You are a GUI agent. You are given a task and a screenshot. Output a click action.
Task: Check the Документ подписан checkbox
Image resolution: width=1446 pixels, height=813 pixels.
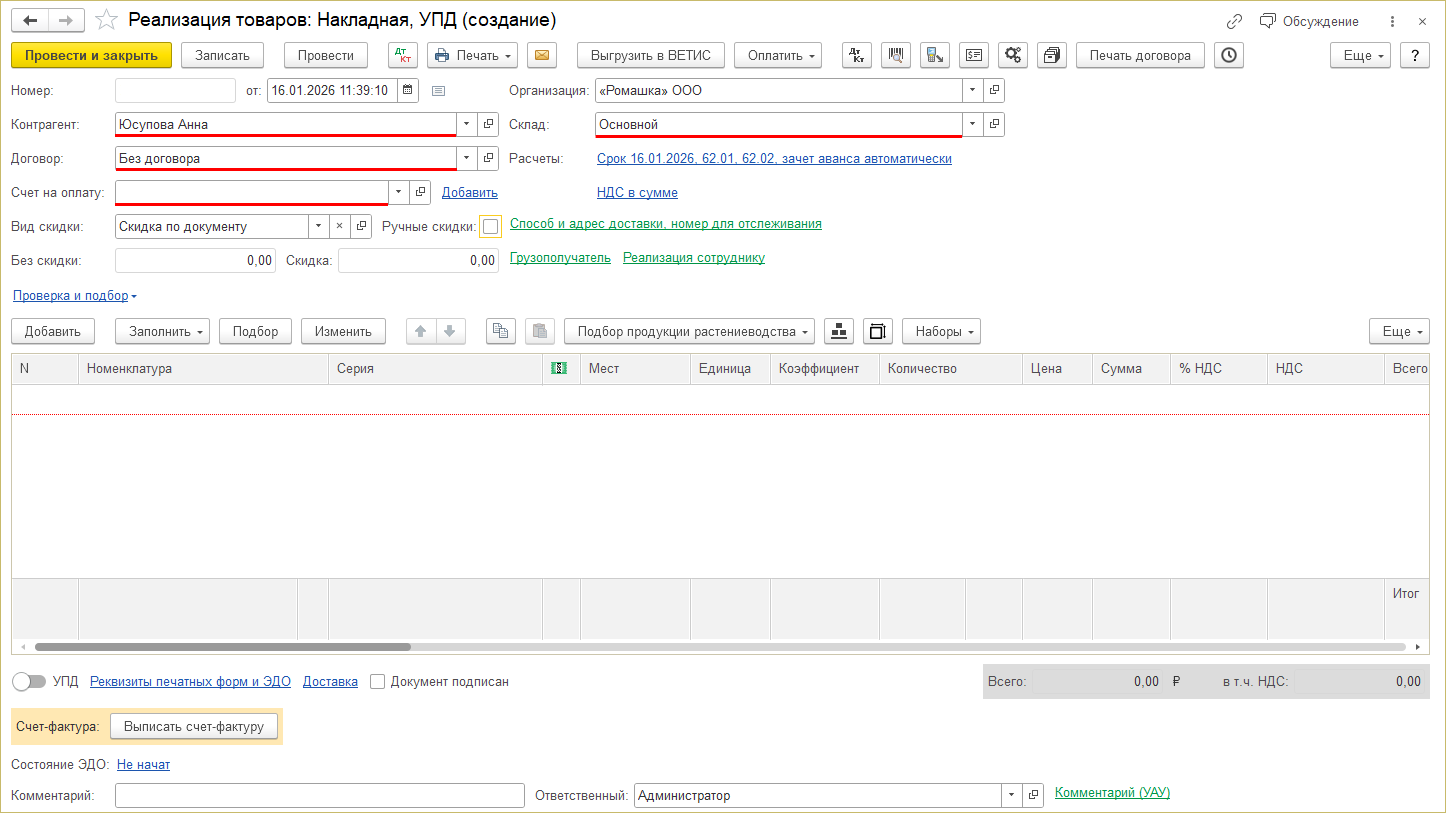pyautogui.click(x=378, y=682)
